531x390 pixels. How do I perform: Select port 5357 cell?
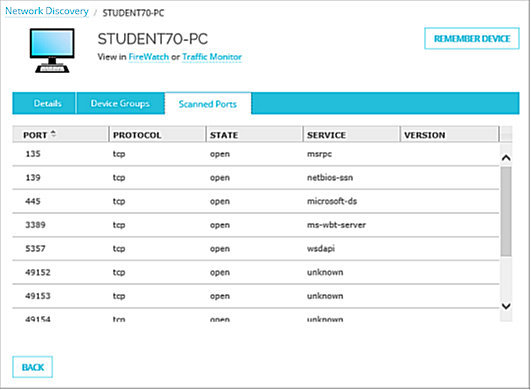[x=35, y=249]
